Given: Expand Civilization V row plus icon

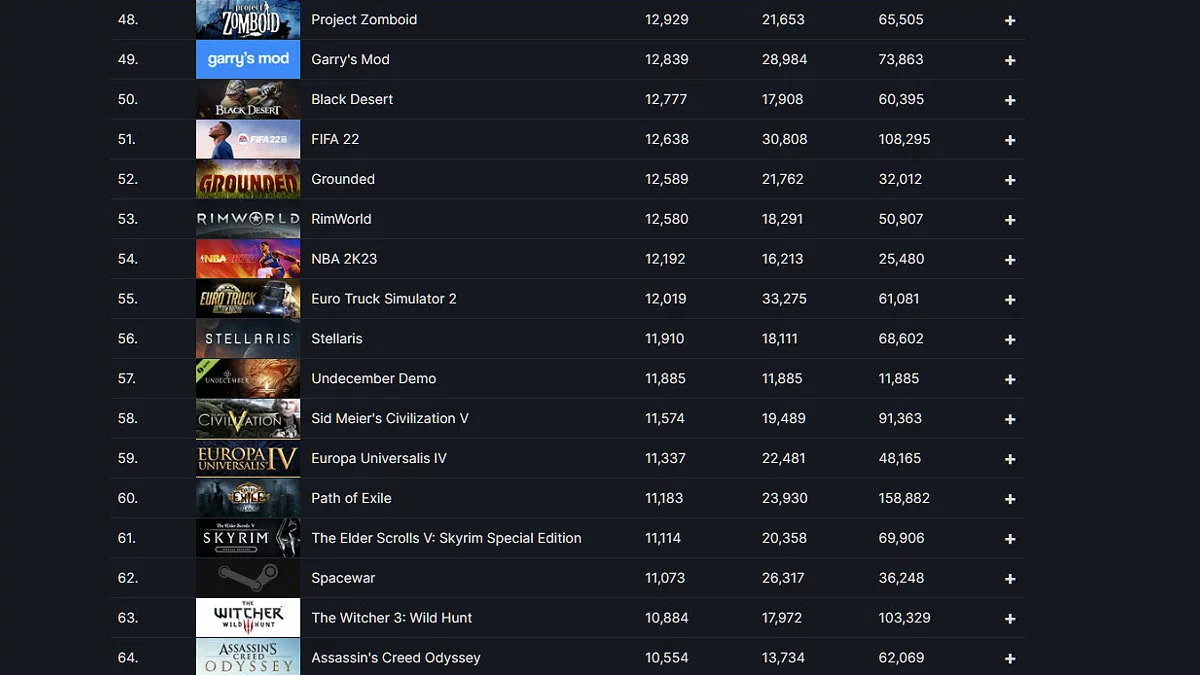Looking at the screenshot, I should tap(1010, 419).
